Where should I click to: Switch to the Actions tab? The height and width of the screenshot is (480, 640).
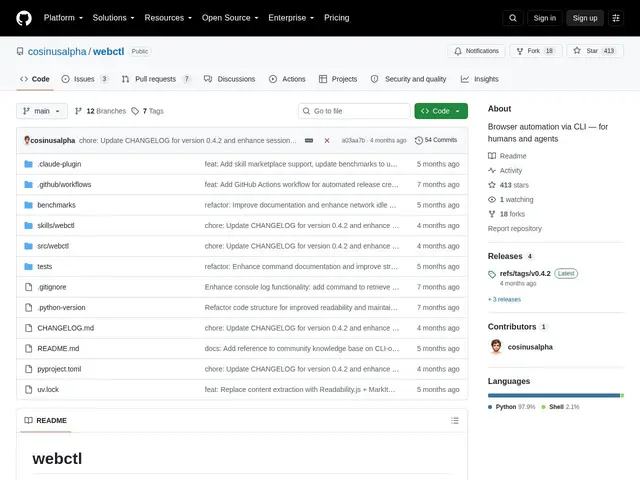pos(287,79)
